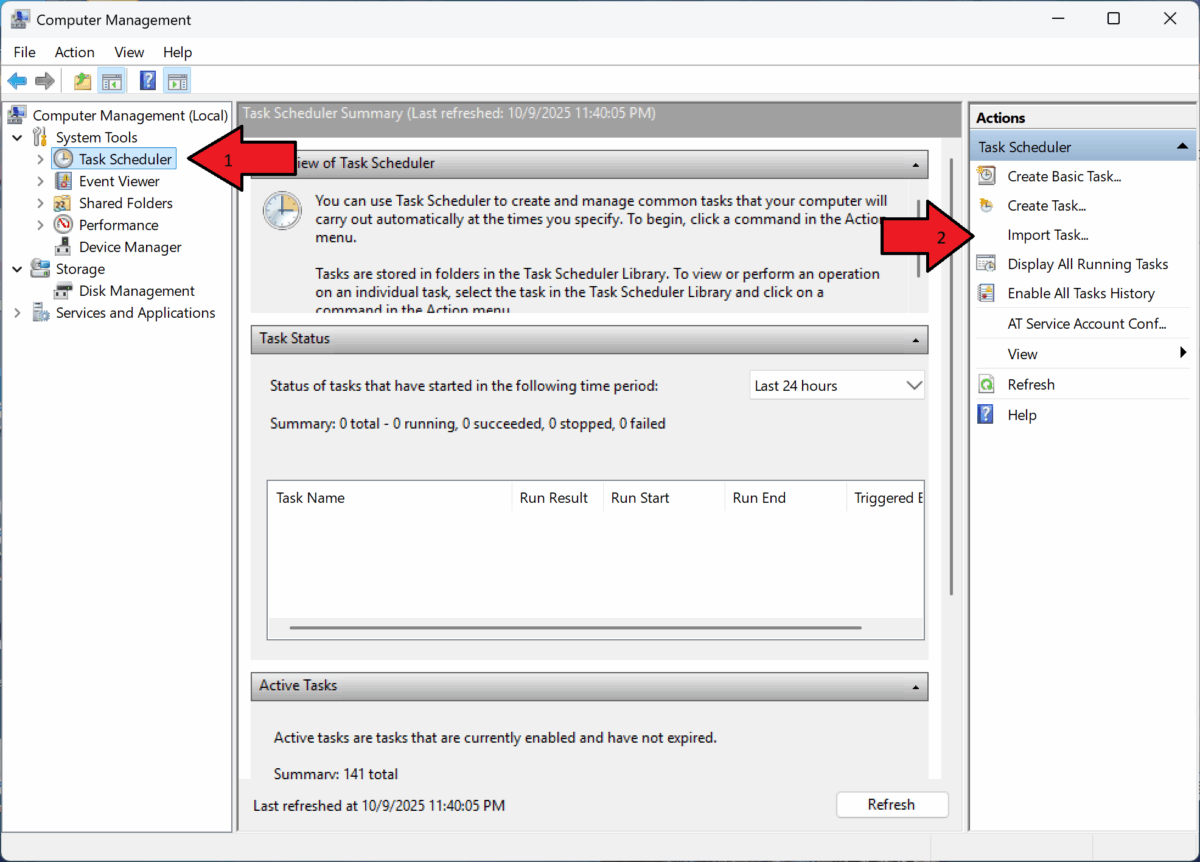Click the Show/Hide Action Pane toolbar icon
This screenshot has height=862, width=1200.
[x=178, y=80]
